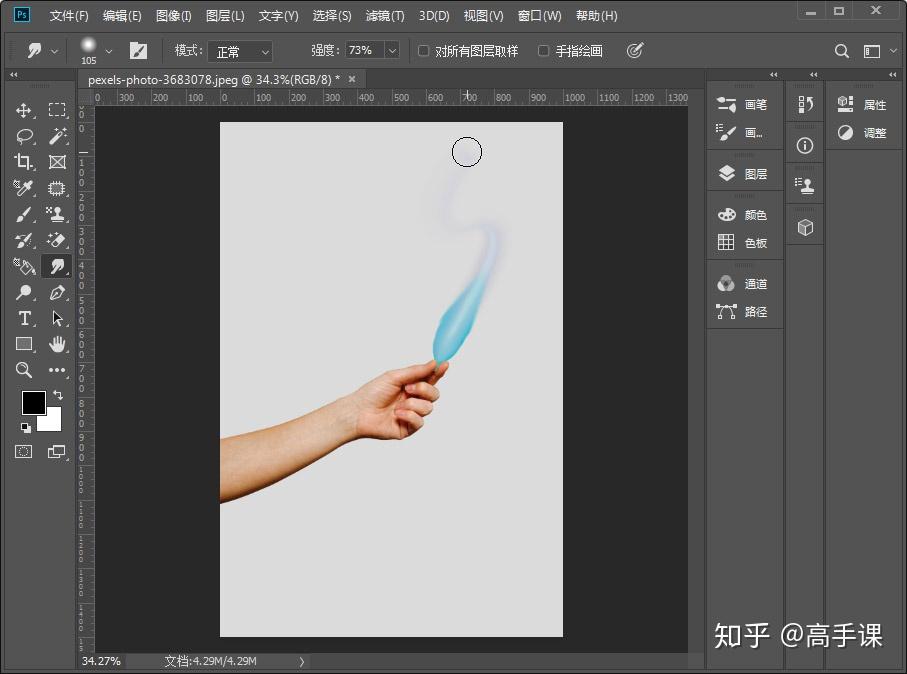Open the brush preset picker arrow
Viewport: 907px width, 674px height.
click(x=108, y=51)
